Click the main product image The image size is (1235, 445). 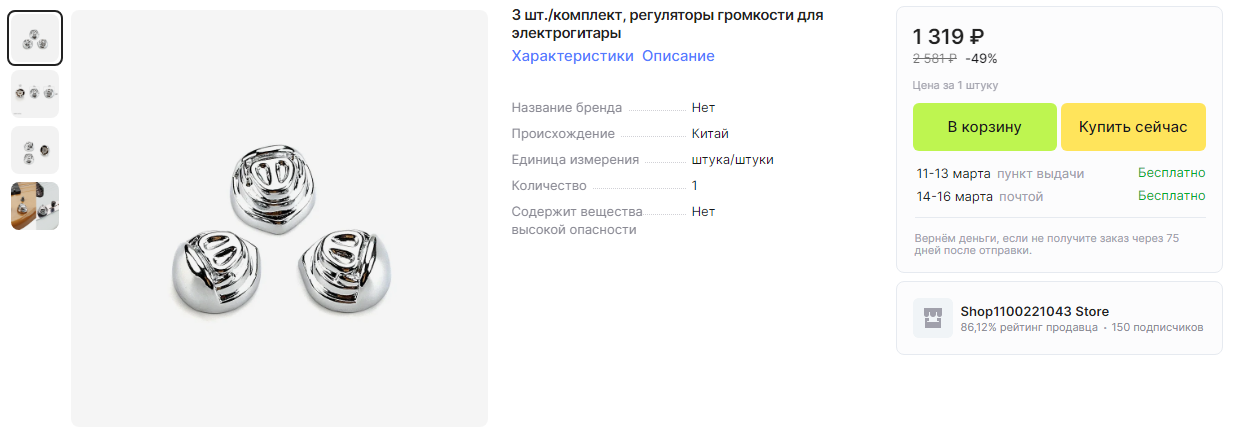(279, 219)
